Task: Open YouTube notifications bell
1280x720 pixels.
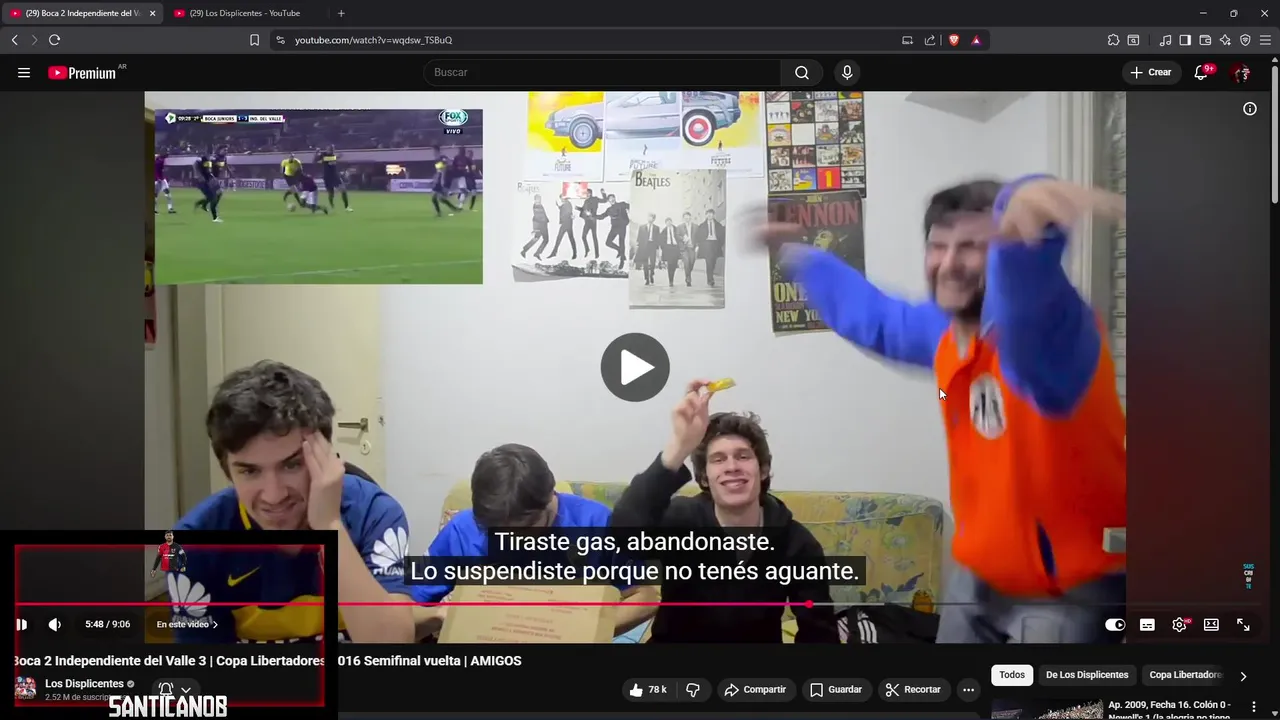Action: pyautogui.click(x=1202, y=72)
